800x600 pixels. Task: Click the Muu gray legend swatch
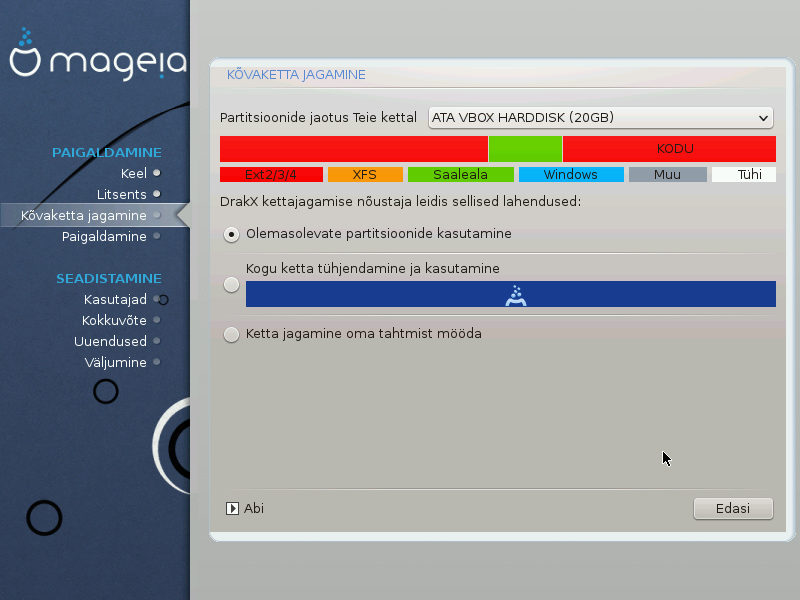click(667, 174)
